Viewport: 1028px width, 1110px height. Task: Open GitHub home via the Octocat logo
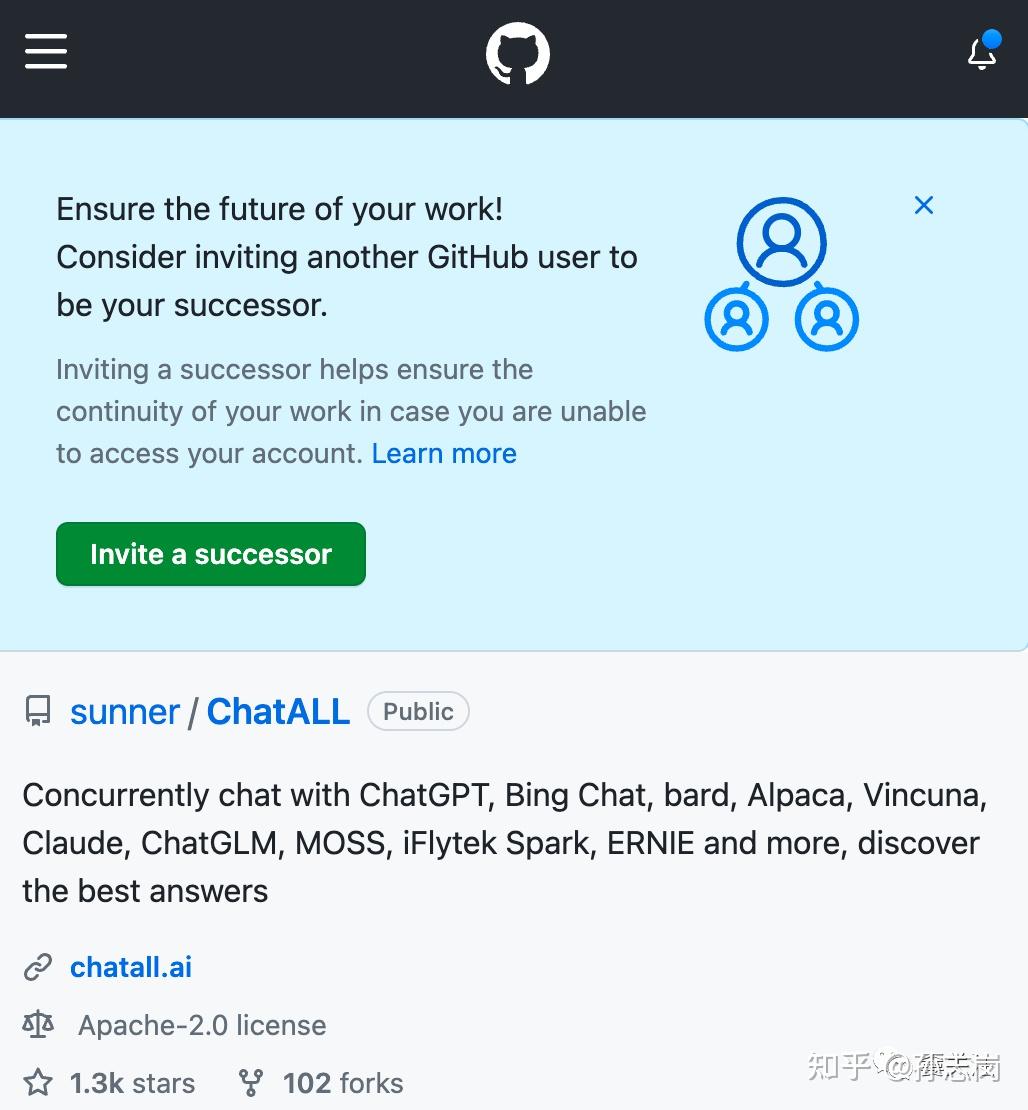(x=517, y=53)
